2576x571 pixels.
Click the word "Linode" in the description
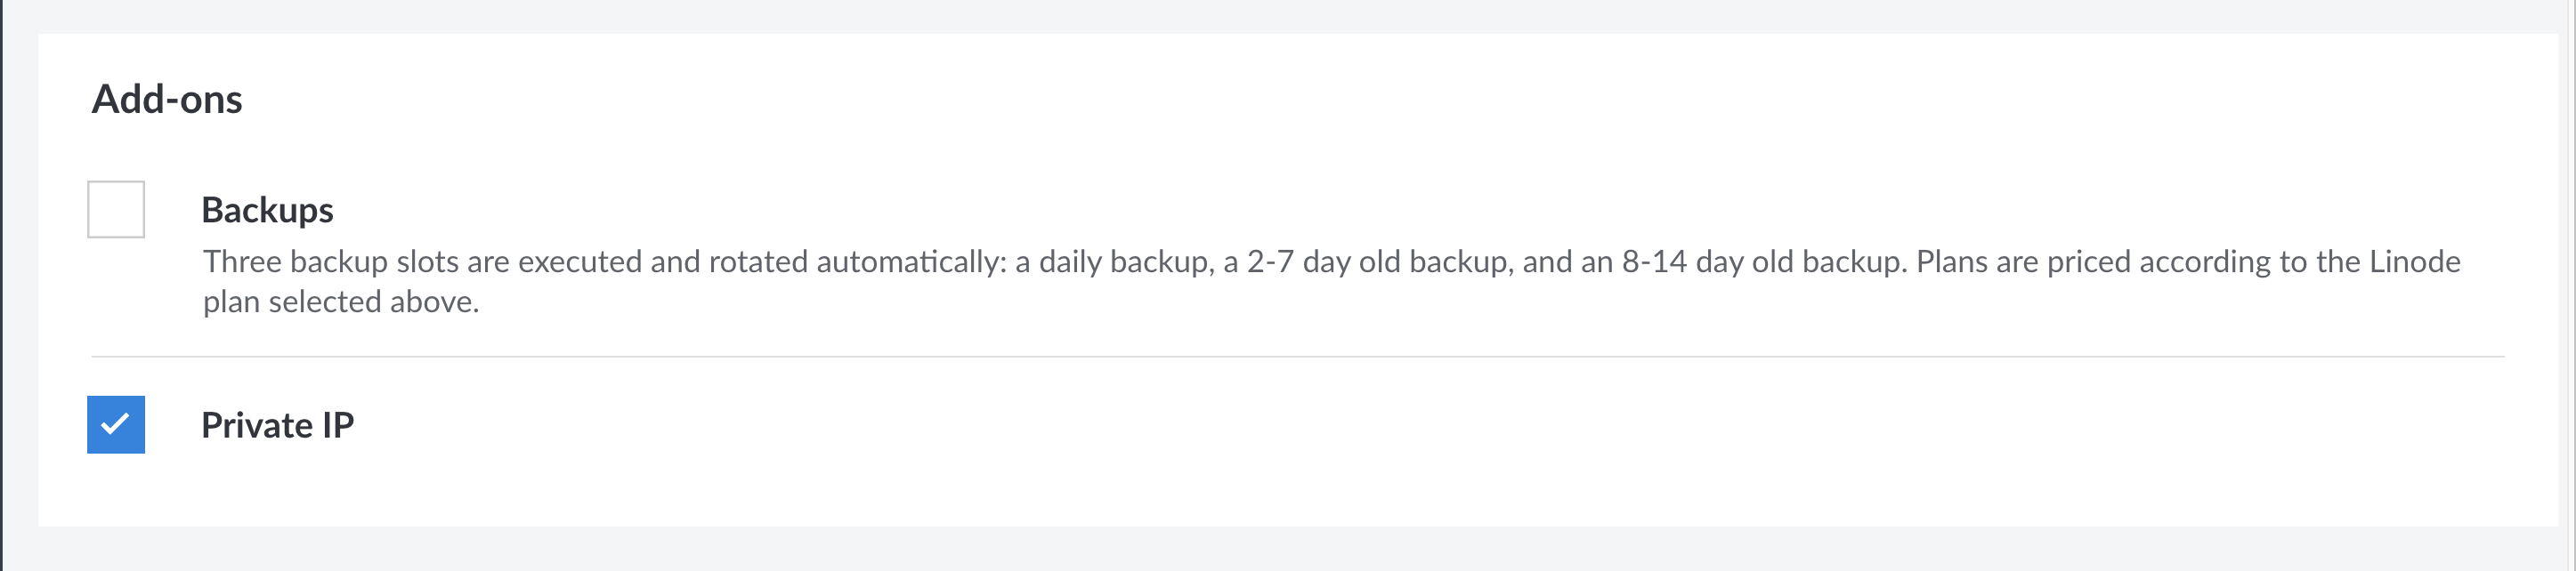(x=2415, y=262)
